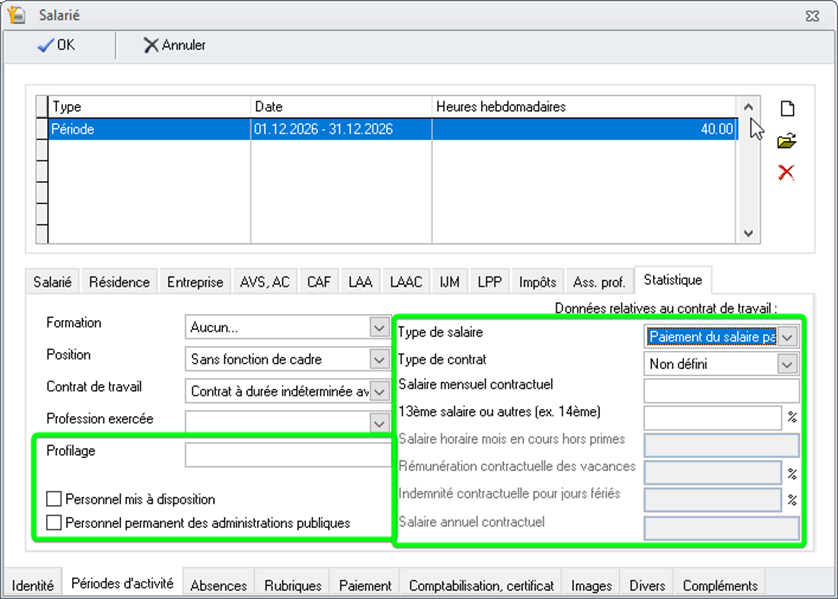Open the Type de salaire combo box
This screenshot has height=599, width=838.
click(x=787, y=337)
